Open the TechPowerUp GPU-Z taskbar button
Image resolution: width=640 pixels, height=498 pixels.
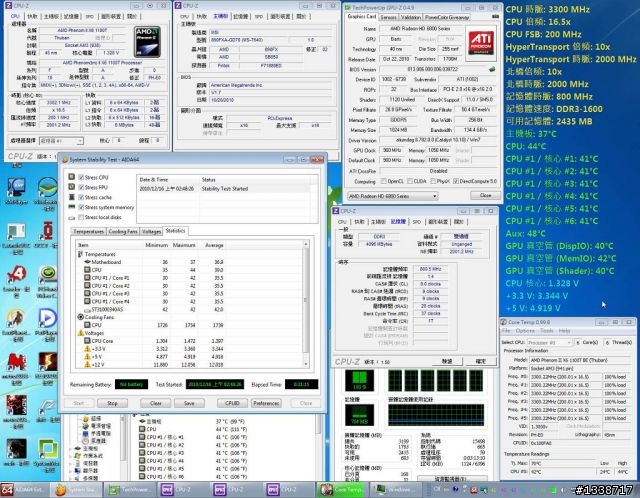pyautogui.click(x=129, y=489)
